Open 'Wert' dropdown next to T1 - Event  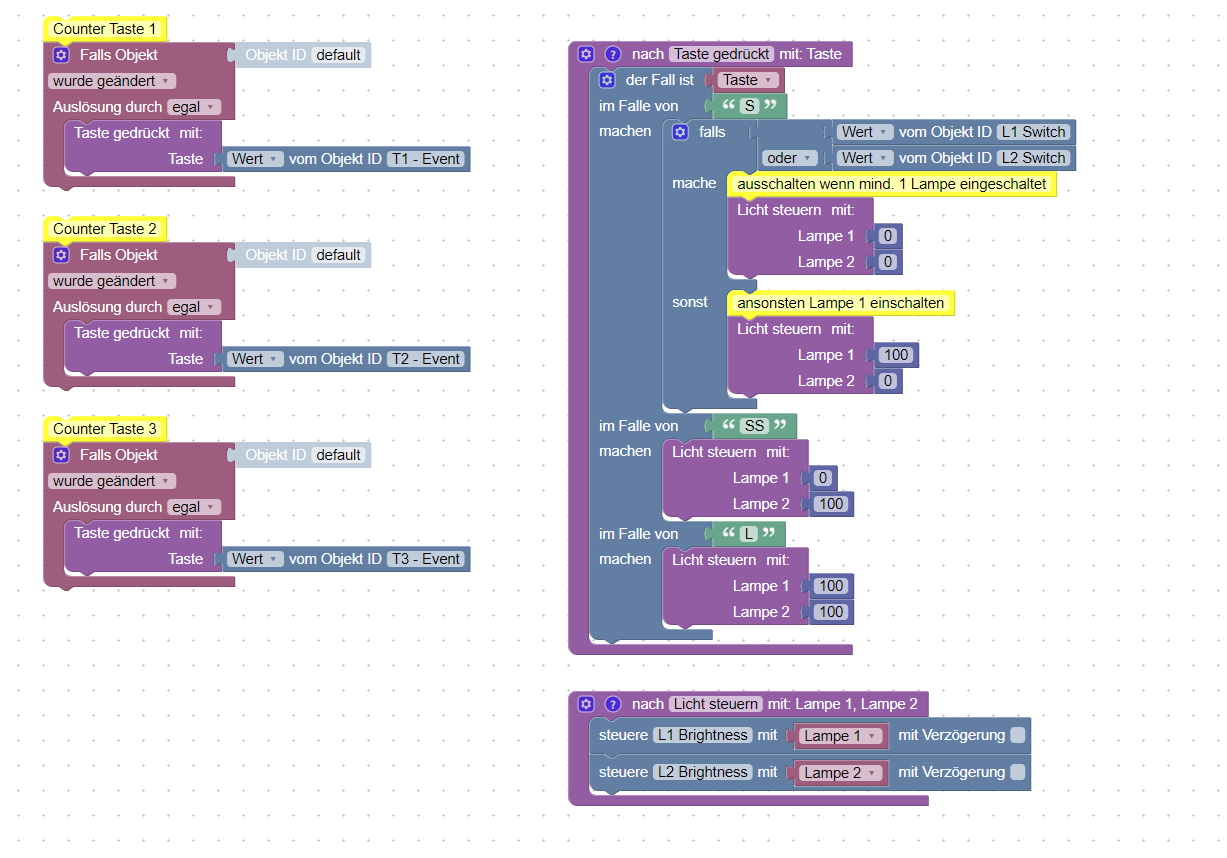tap(255, 159)
